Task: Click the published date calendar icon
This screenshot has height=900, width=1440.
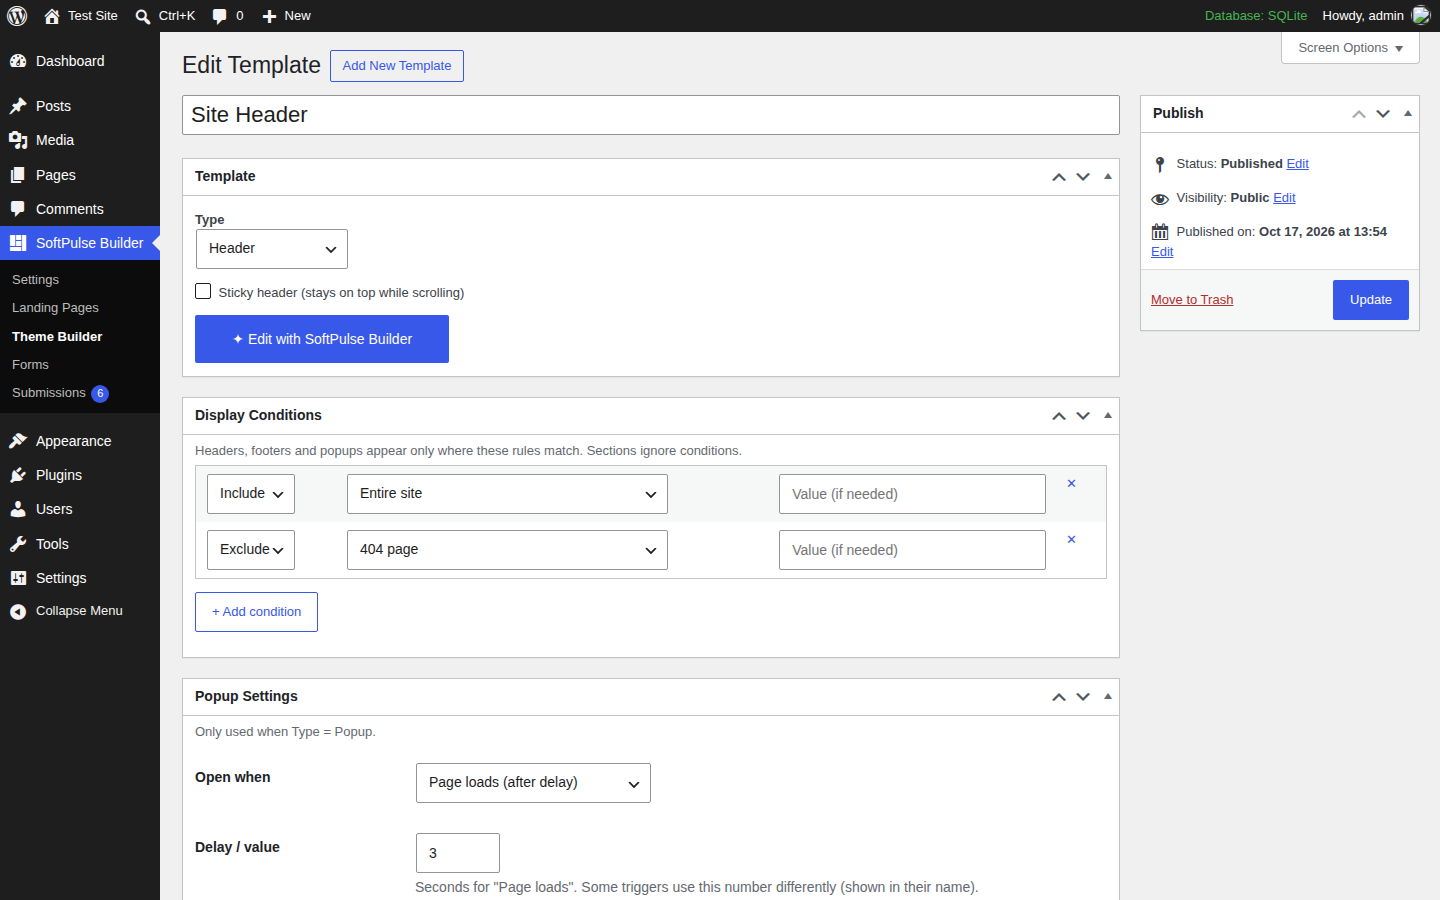Action: [x=1160, y=232]
